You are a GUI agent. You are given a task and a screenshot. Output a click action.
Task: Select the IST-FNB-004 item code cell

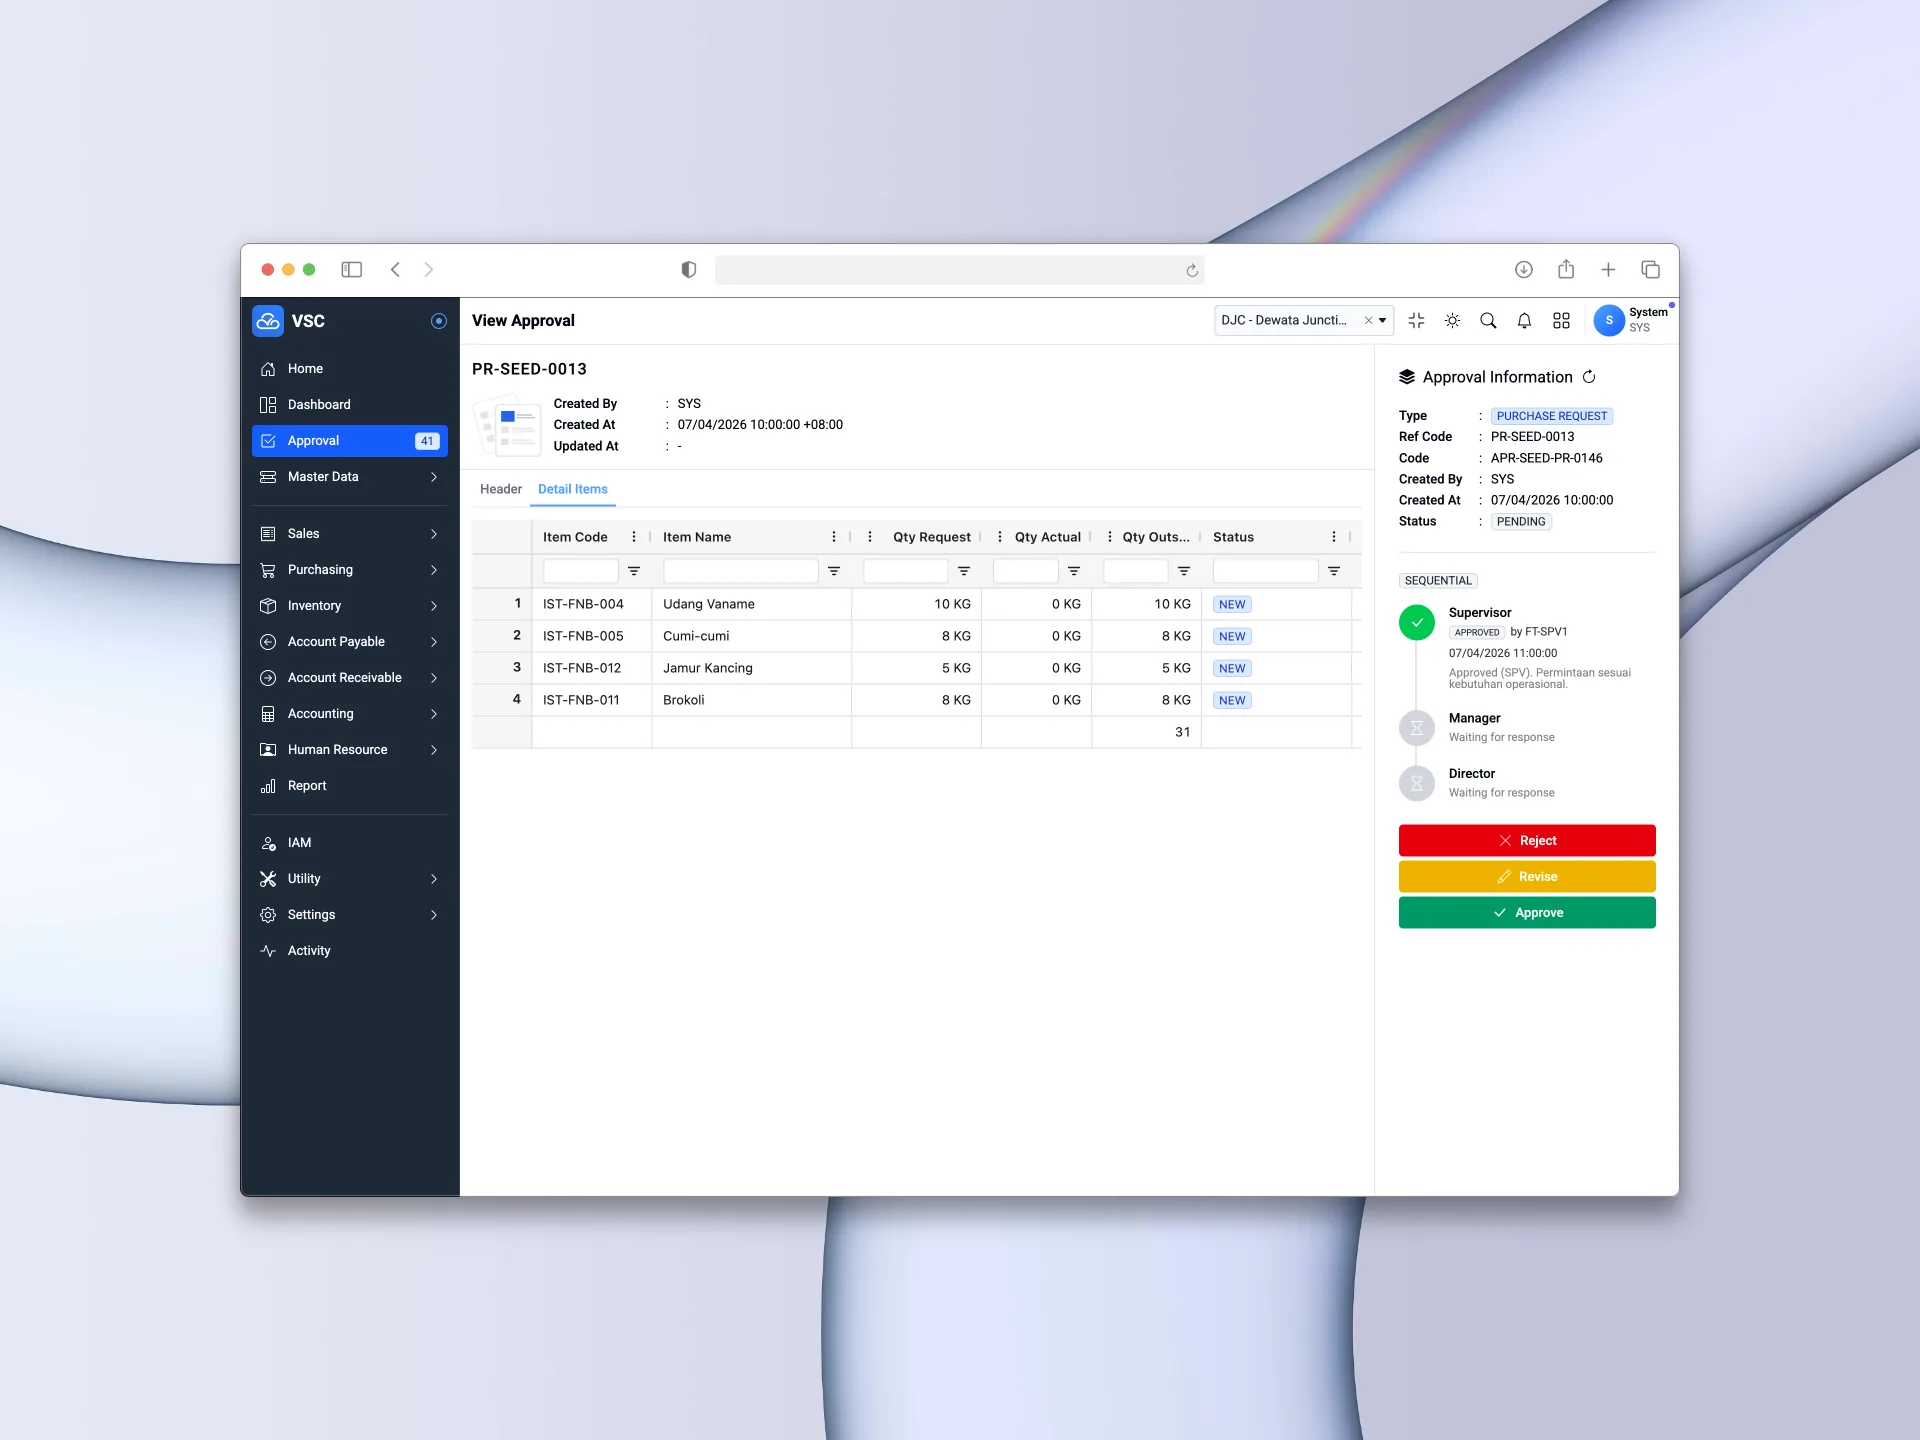pyautogui.click(x=592, y=604)
